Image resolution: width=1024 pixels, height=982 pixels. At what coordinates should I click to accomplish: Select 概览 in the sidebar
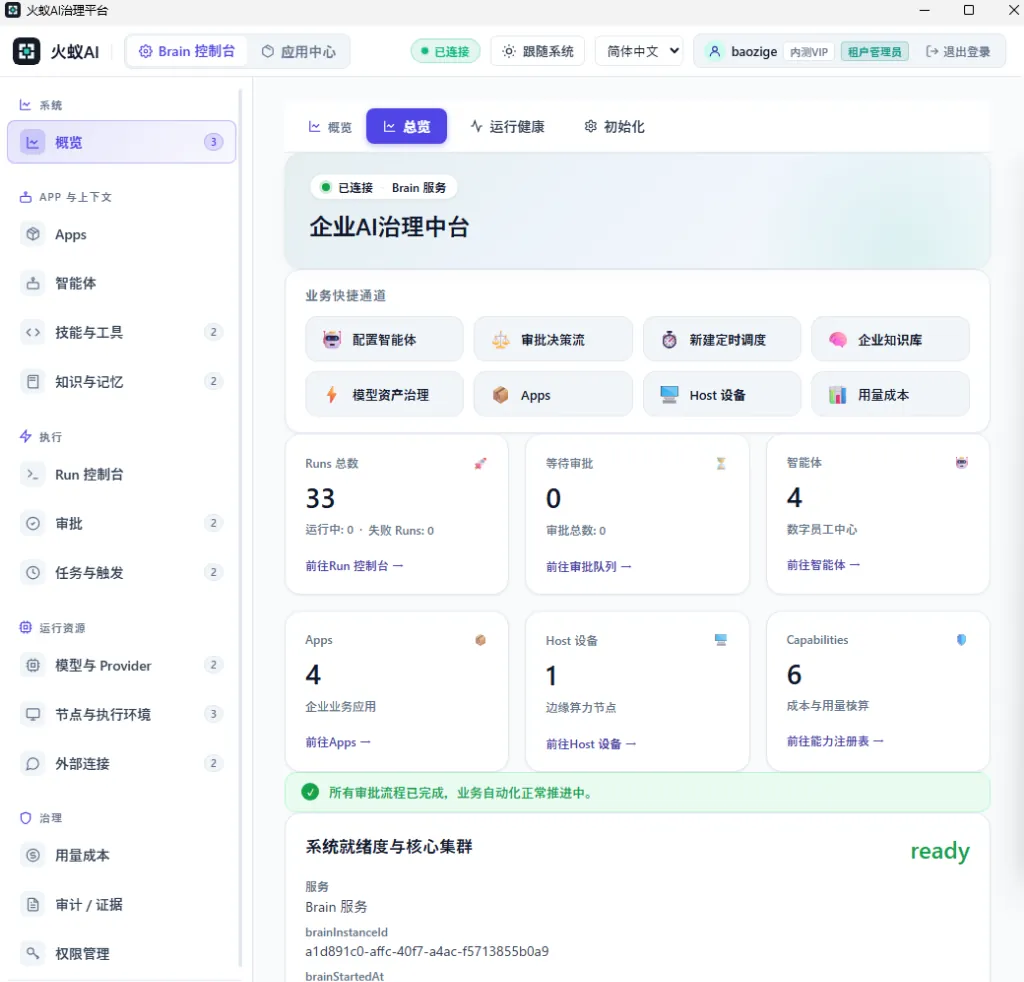pos(121,142)
